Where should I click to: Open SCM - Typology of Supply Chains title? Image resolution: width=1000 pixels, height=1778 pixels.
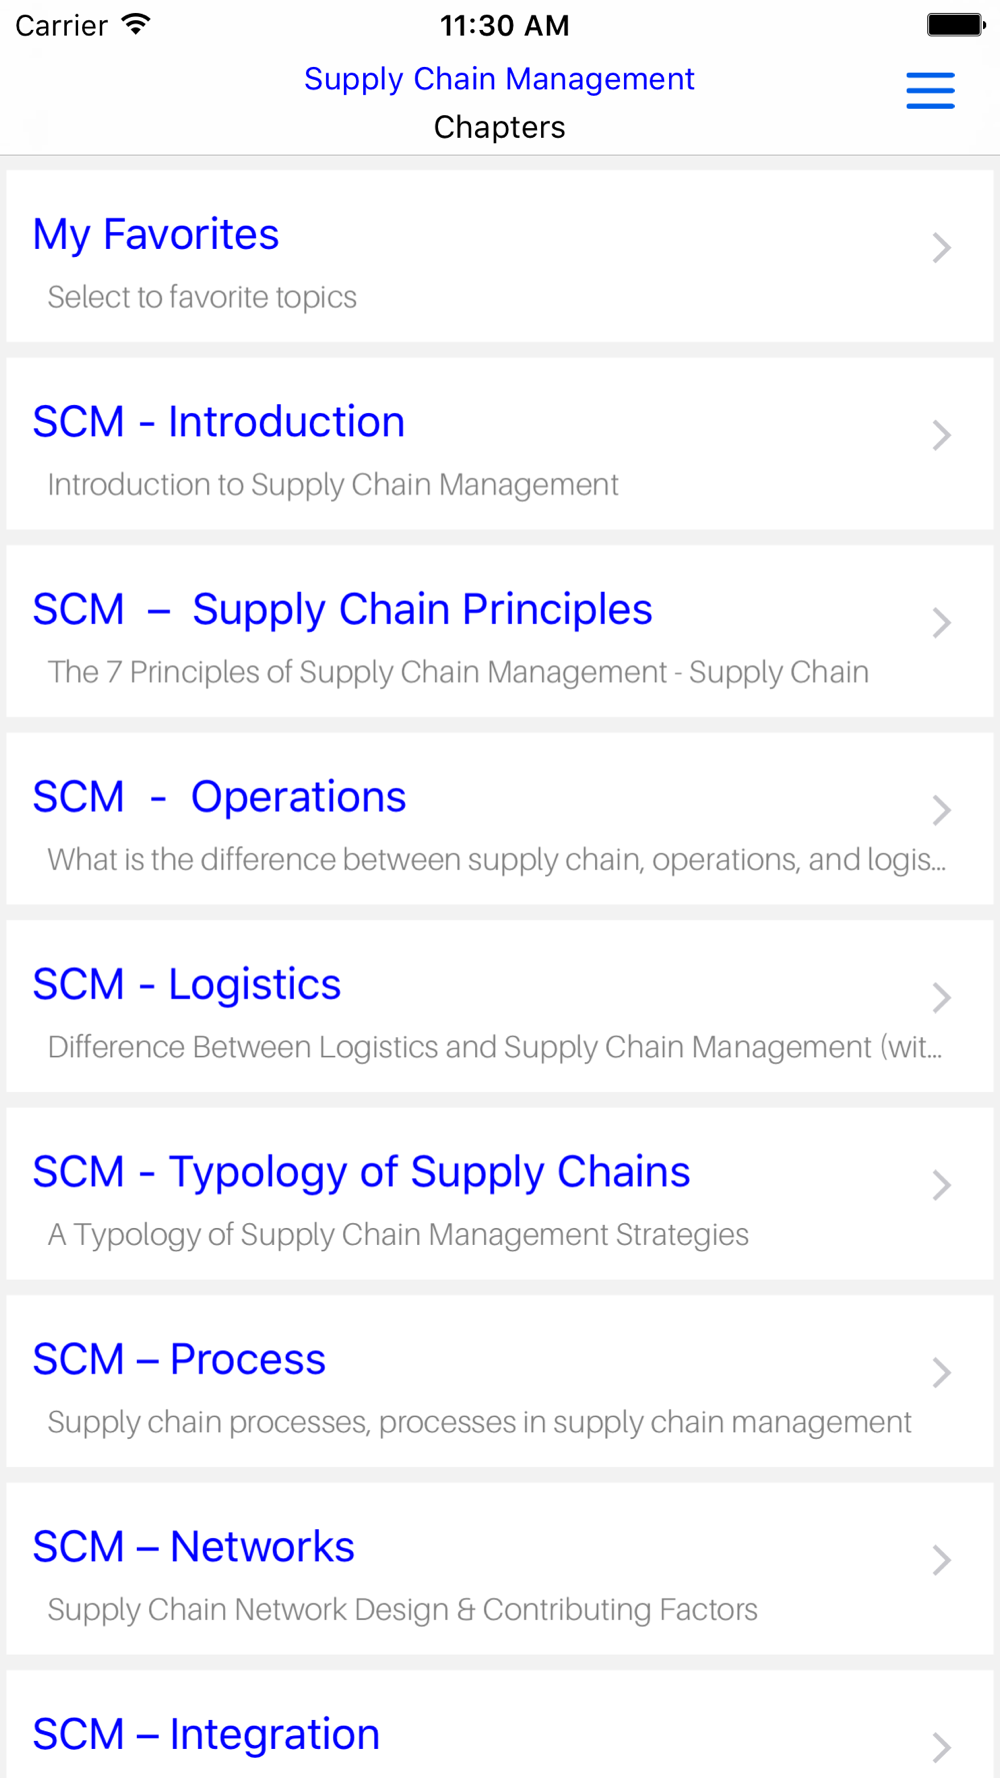pos(361,1172)
